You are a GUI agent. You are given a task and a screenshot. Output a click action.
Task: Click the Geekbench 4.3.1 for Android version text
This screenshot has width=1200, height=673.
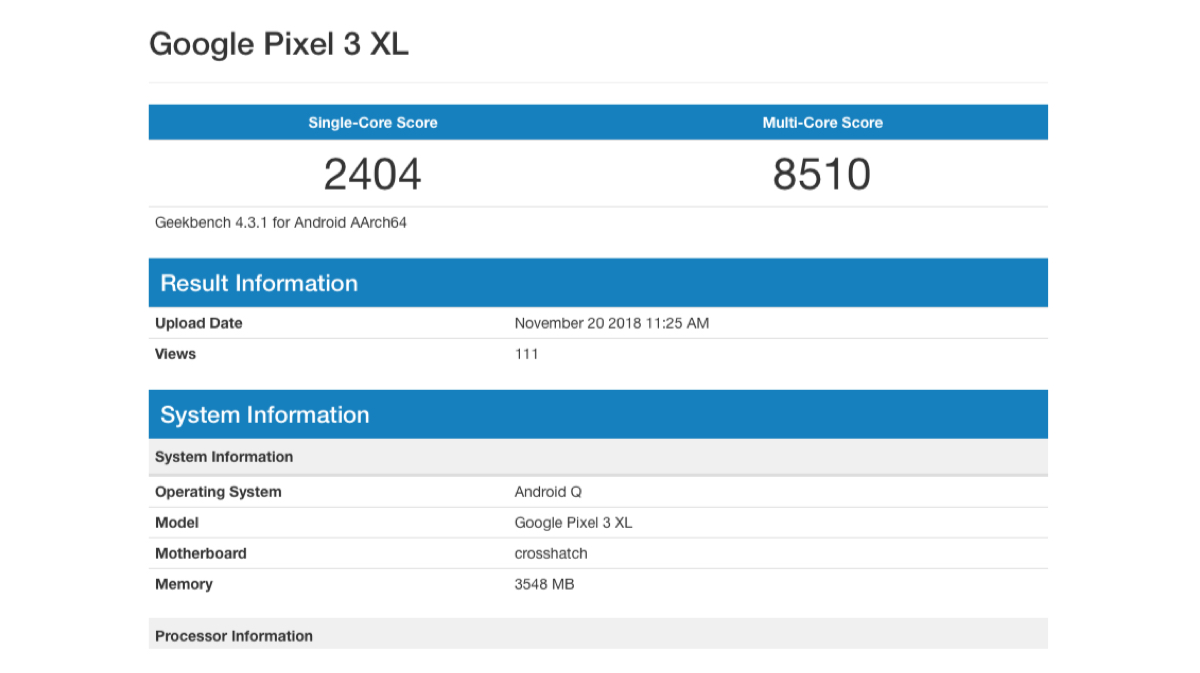pyautogui.click(x=281, y=223)
